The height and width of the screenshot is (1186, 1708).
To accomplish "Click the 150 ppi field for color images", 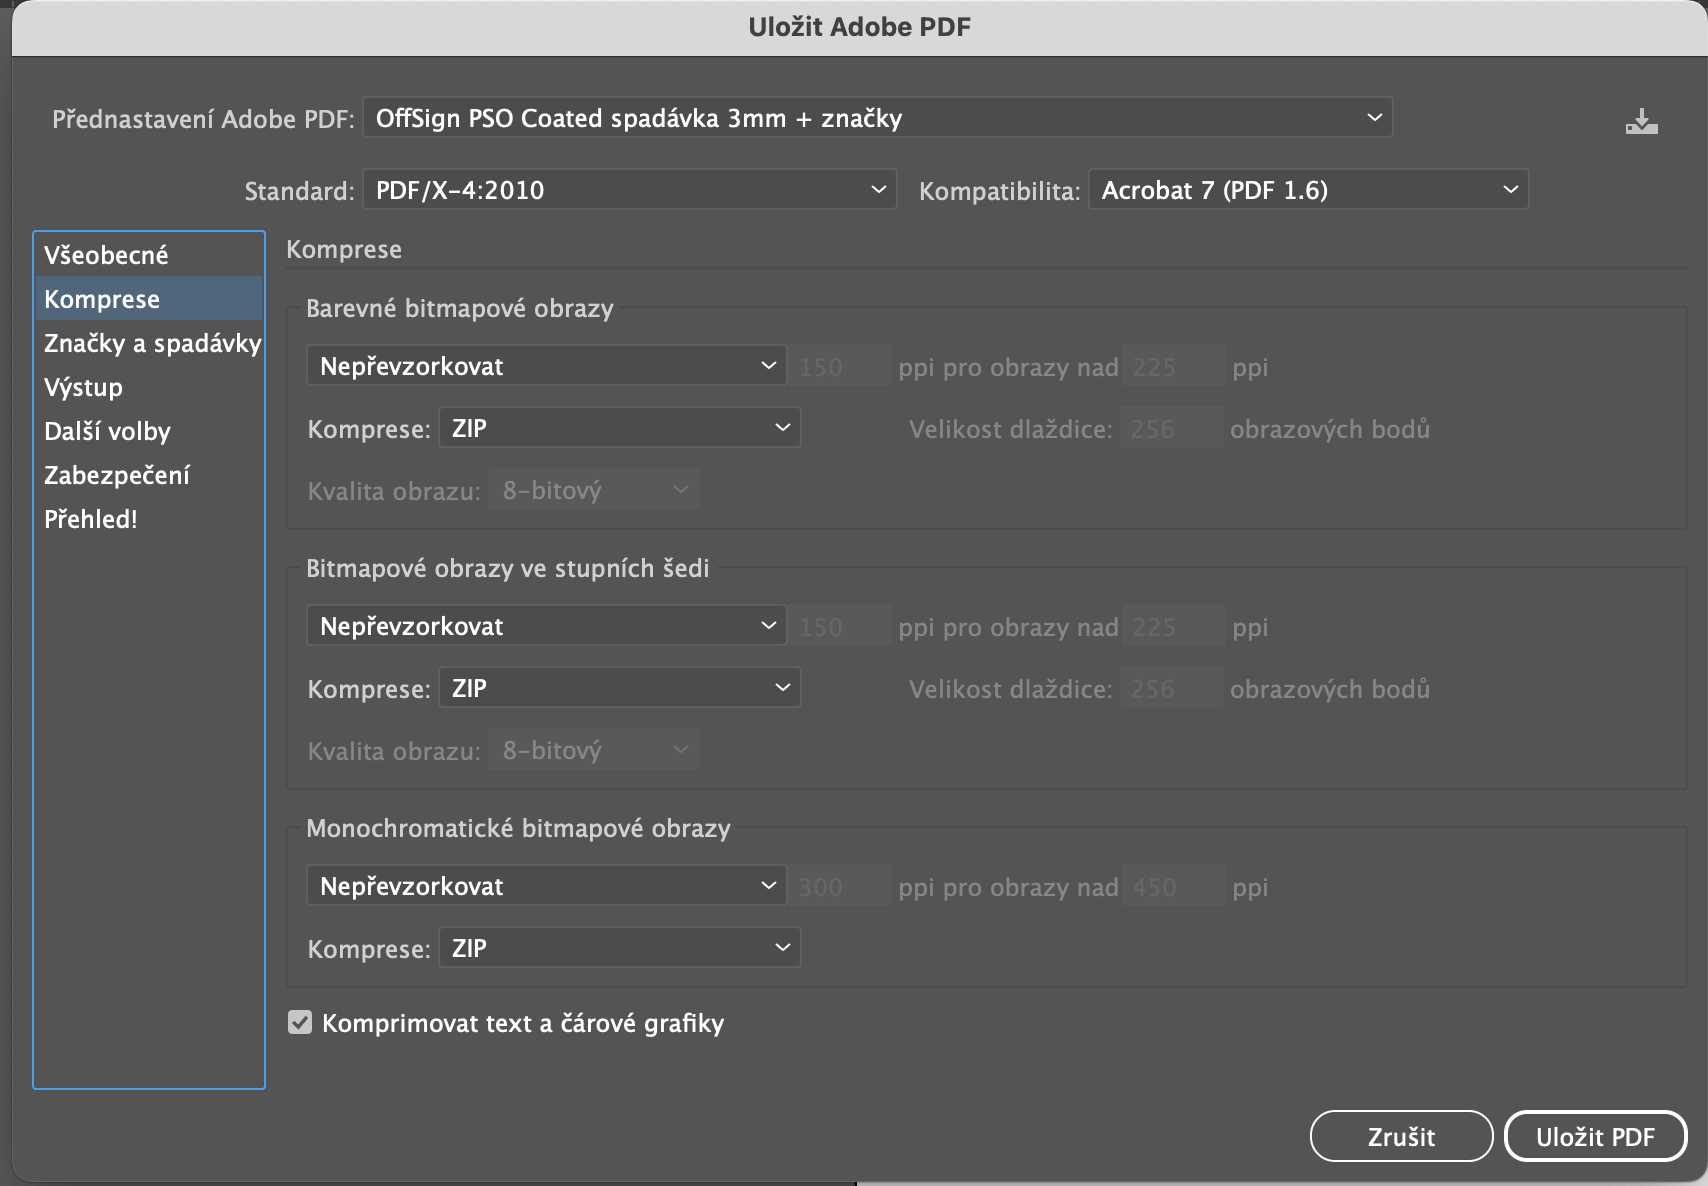I will 839,366.
